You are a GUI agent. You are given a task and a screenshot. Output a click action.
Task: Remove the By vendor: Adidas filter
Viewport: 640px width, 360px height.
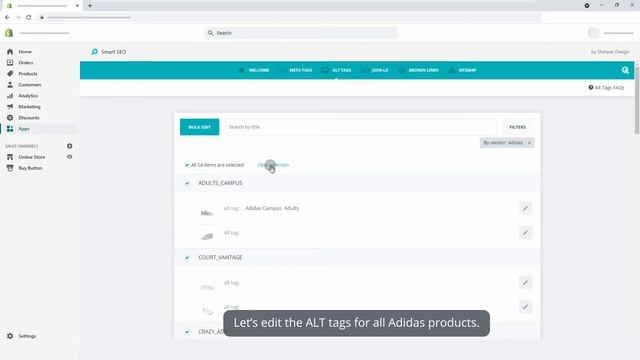(x=529, y=143)
